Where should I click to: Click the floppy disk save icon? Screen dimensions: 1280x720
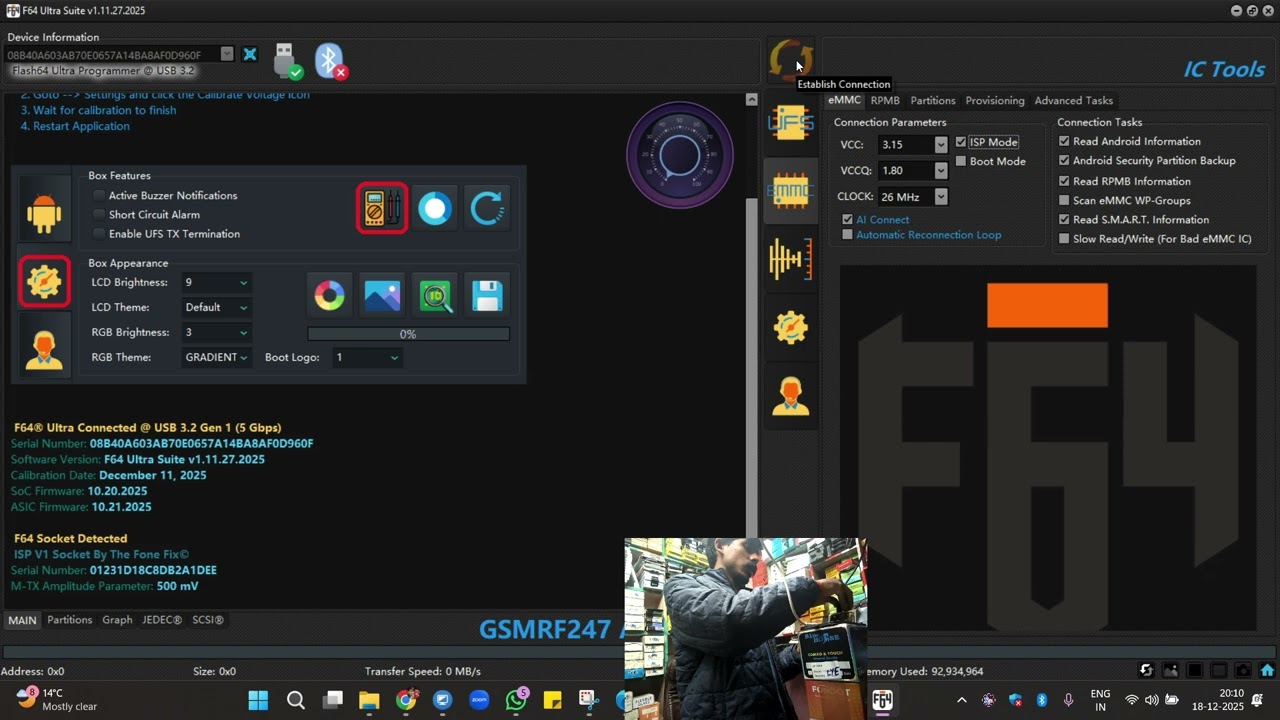coord(487,295)
